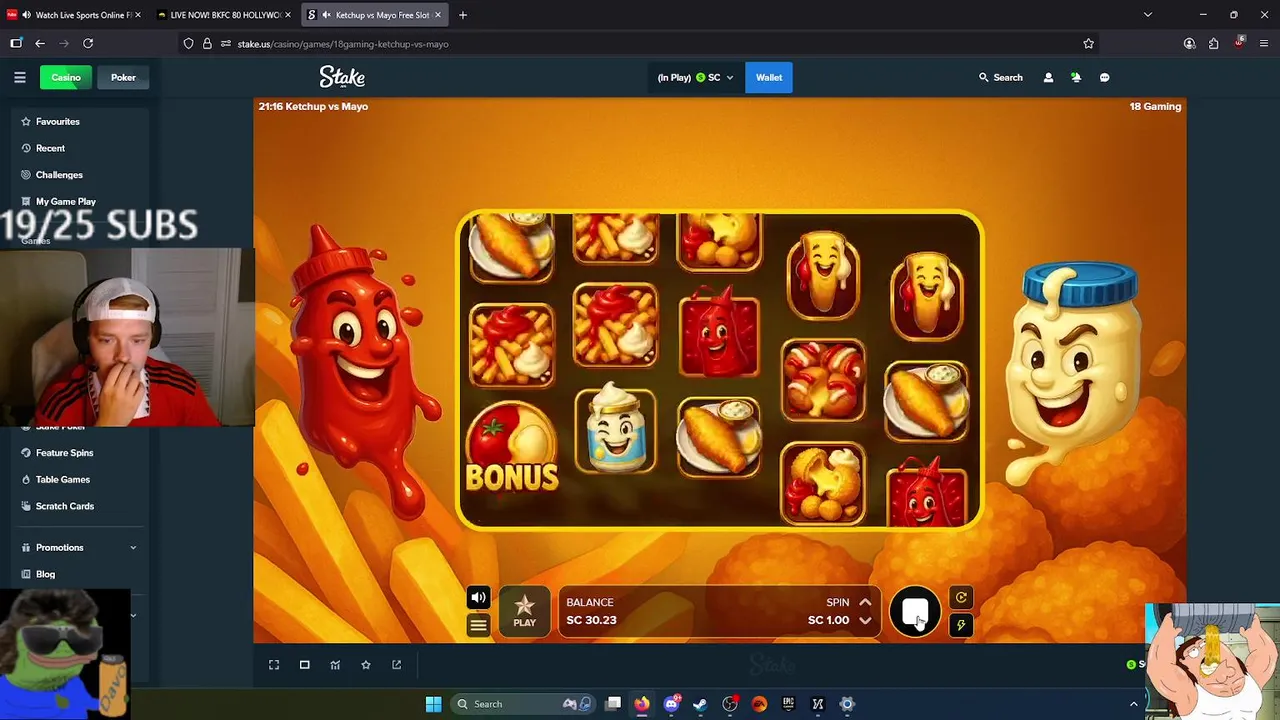The height and width of the screenshot is (720, 1280).
Task: Open list all tabs dropdown
Action: pyautogui.click(x=1147, y=15)
